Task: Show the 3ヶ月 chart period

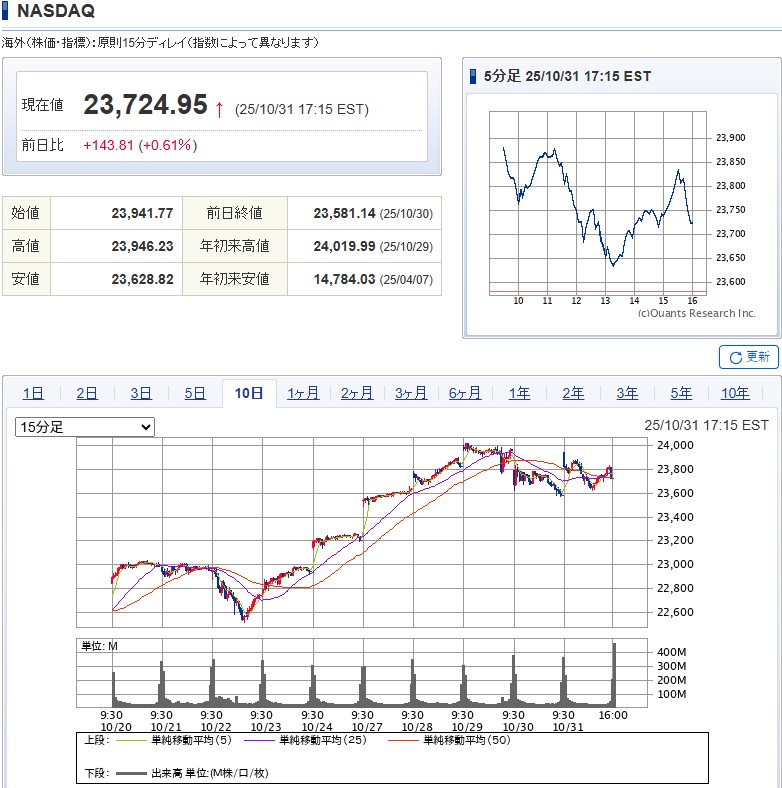Action: (x=411, y=393)
